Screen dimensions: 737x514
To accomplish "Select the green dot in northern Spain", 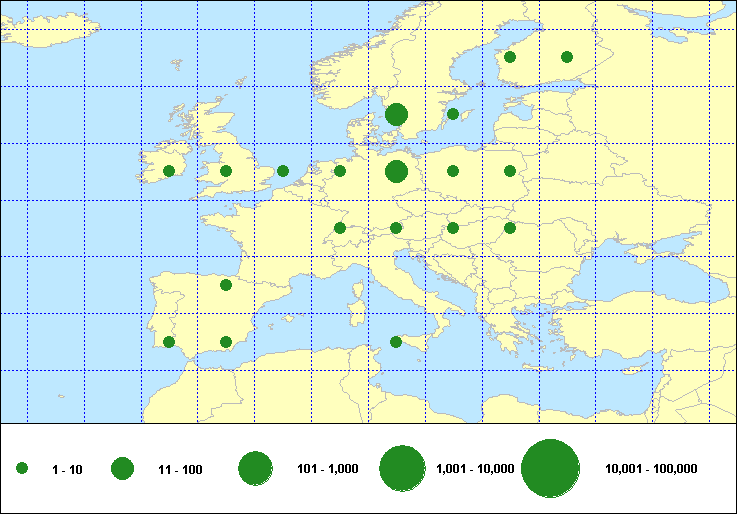I will 226,285.
